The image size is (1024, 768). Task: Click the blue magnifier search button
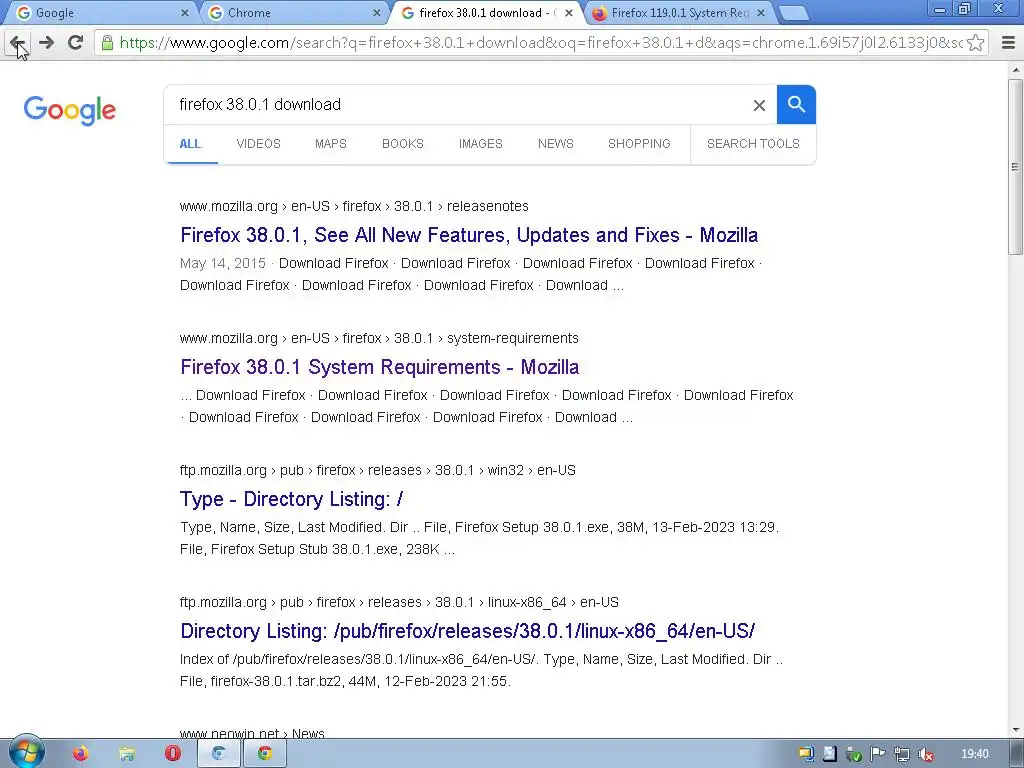tap(796, 104)
